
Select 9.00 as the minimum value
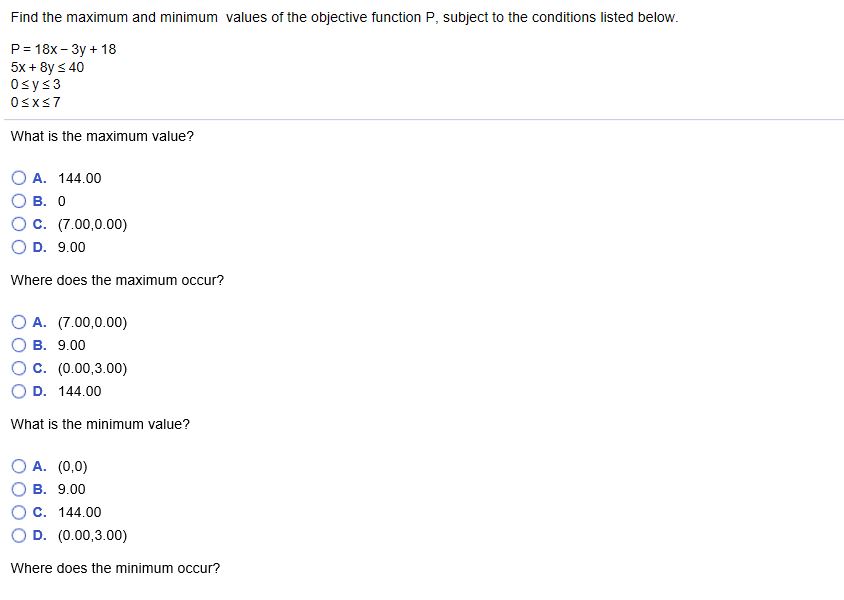pos(19,489)
